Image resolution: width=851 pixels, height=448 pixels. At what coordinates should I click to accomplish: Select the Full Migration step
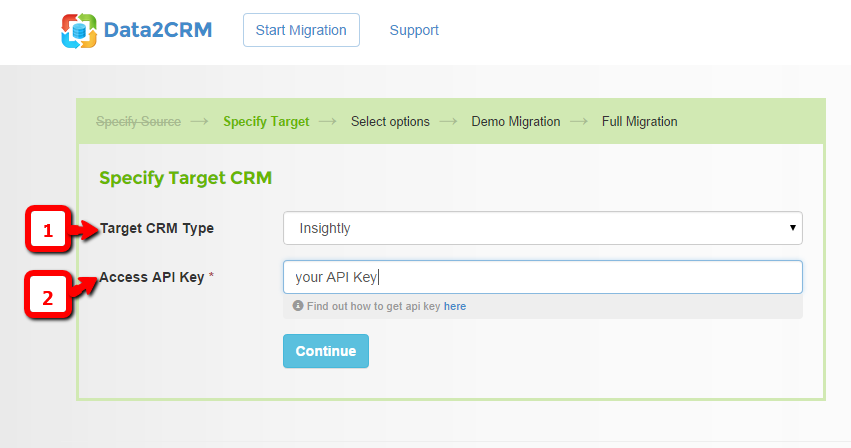click(639, 122)
